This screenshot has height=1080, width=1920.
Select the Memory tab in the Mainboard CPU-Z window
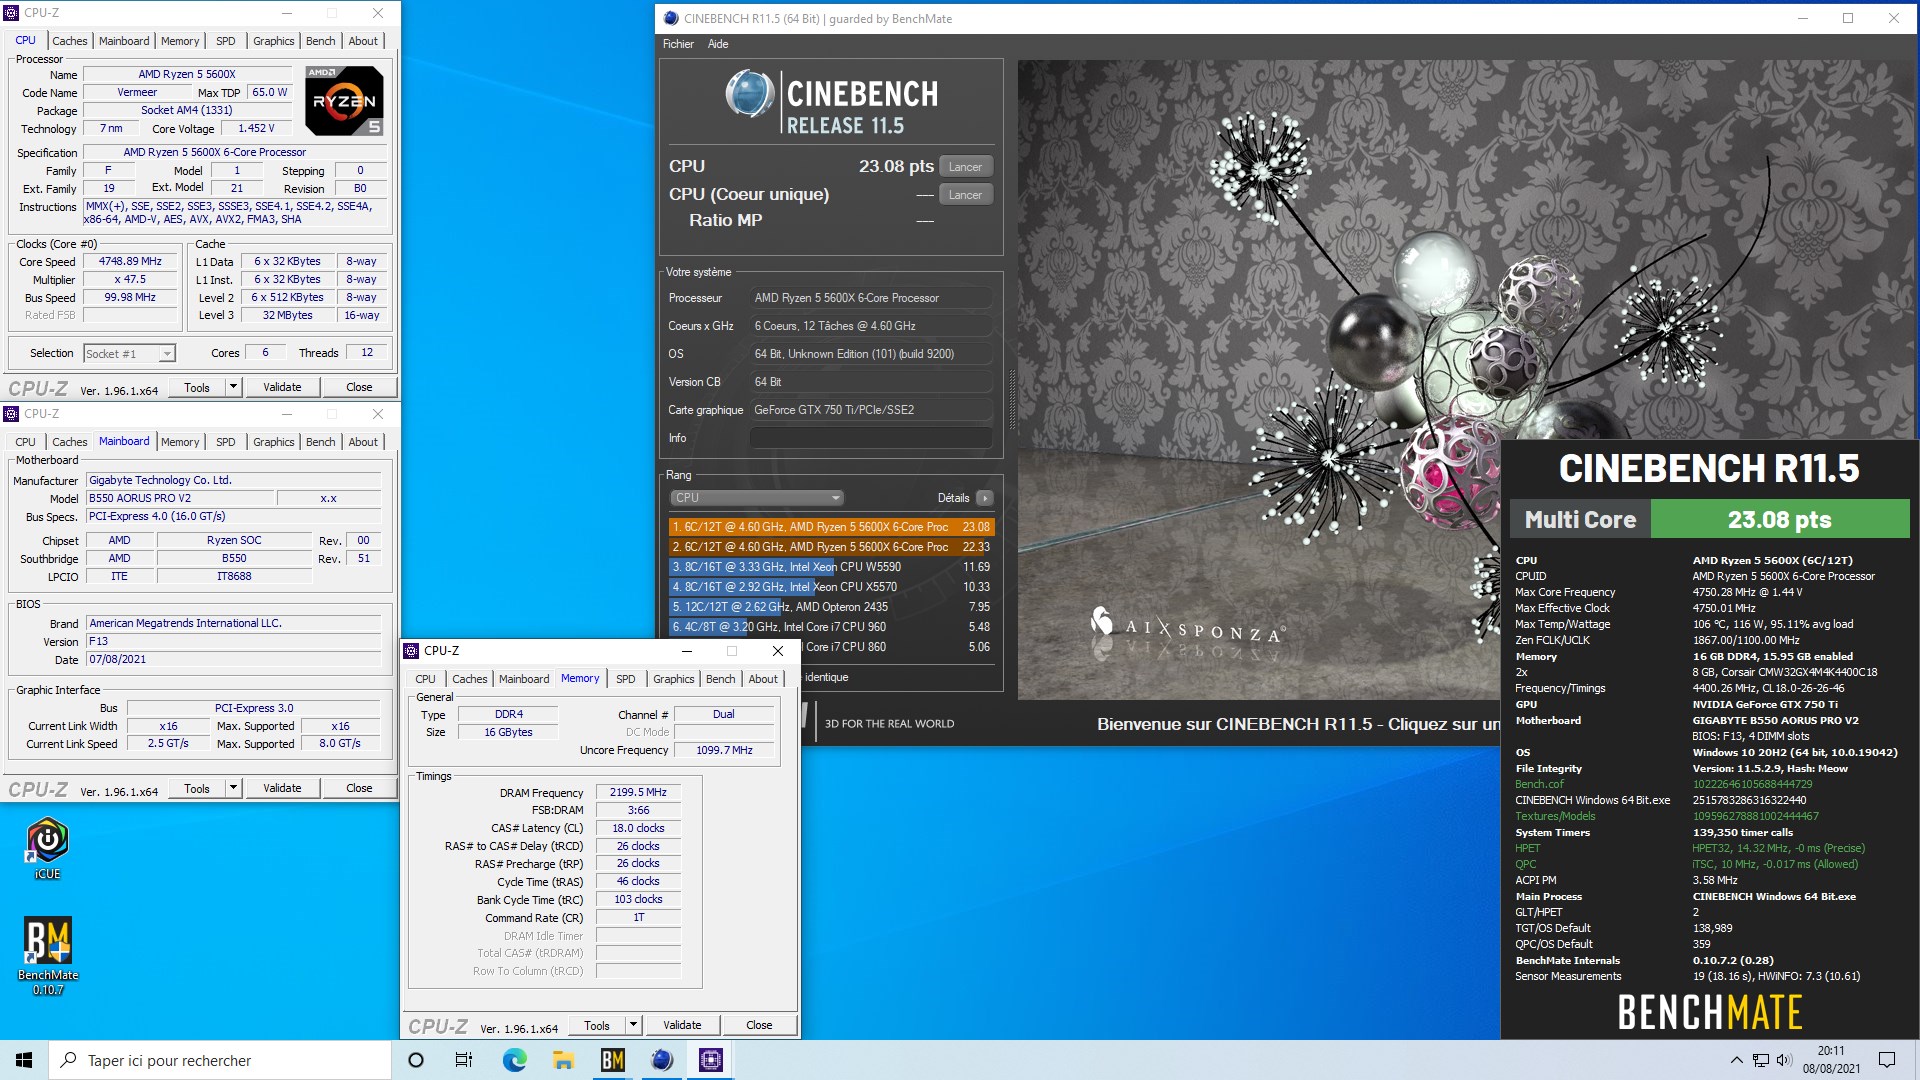click(180, 442)
